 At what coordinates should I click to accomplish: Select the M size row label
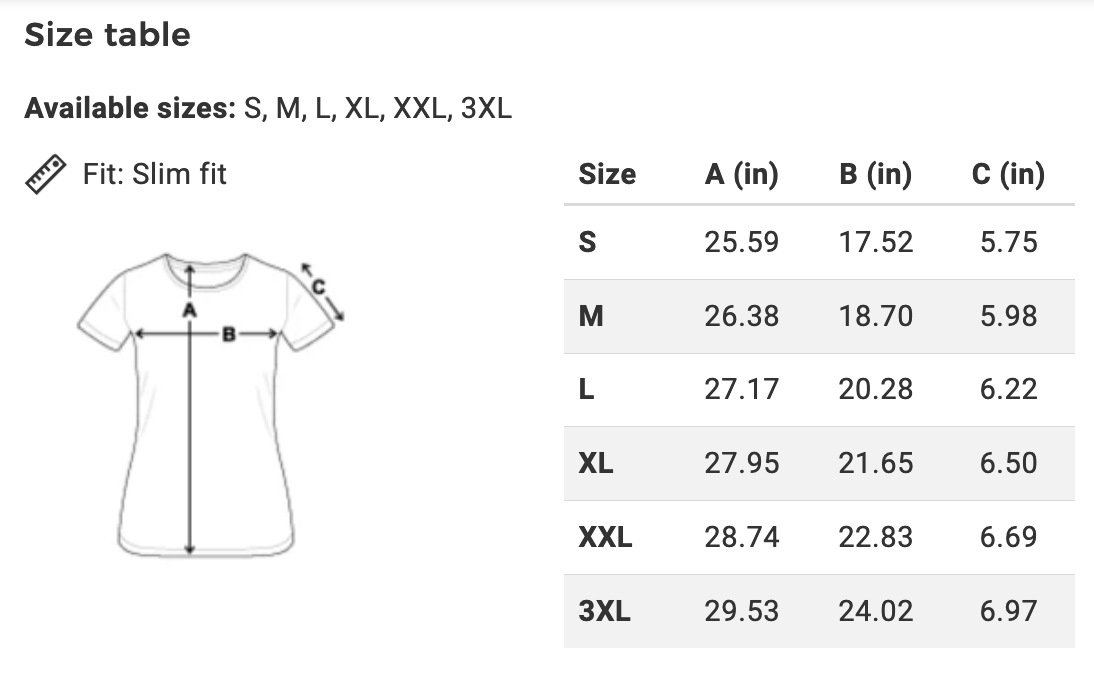coord(591,316)
